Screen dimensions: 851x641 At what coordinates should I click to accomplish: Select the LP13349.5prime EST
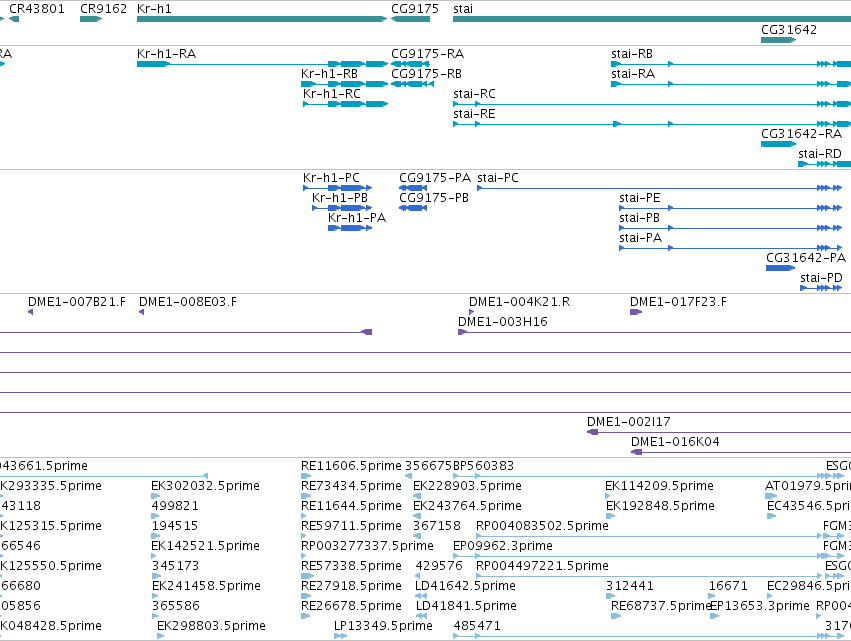pyautogui.click(x=340, y=636)
